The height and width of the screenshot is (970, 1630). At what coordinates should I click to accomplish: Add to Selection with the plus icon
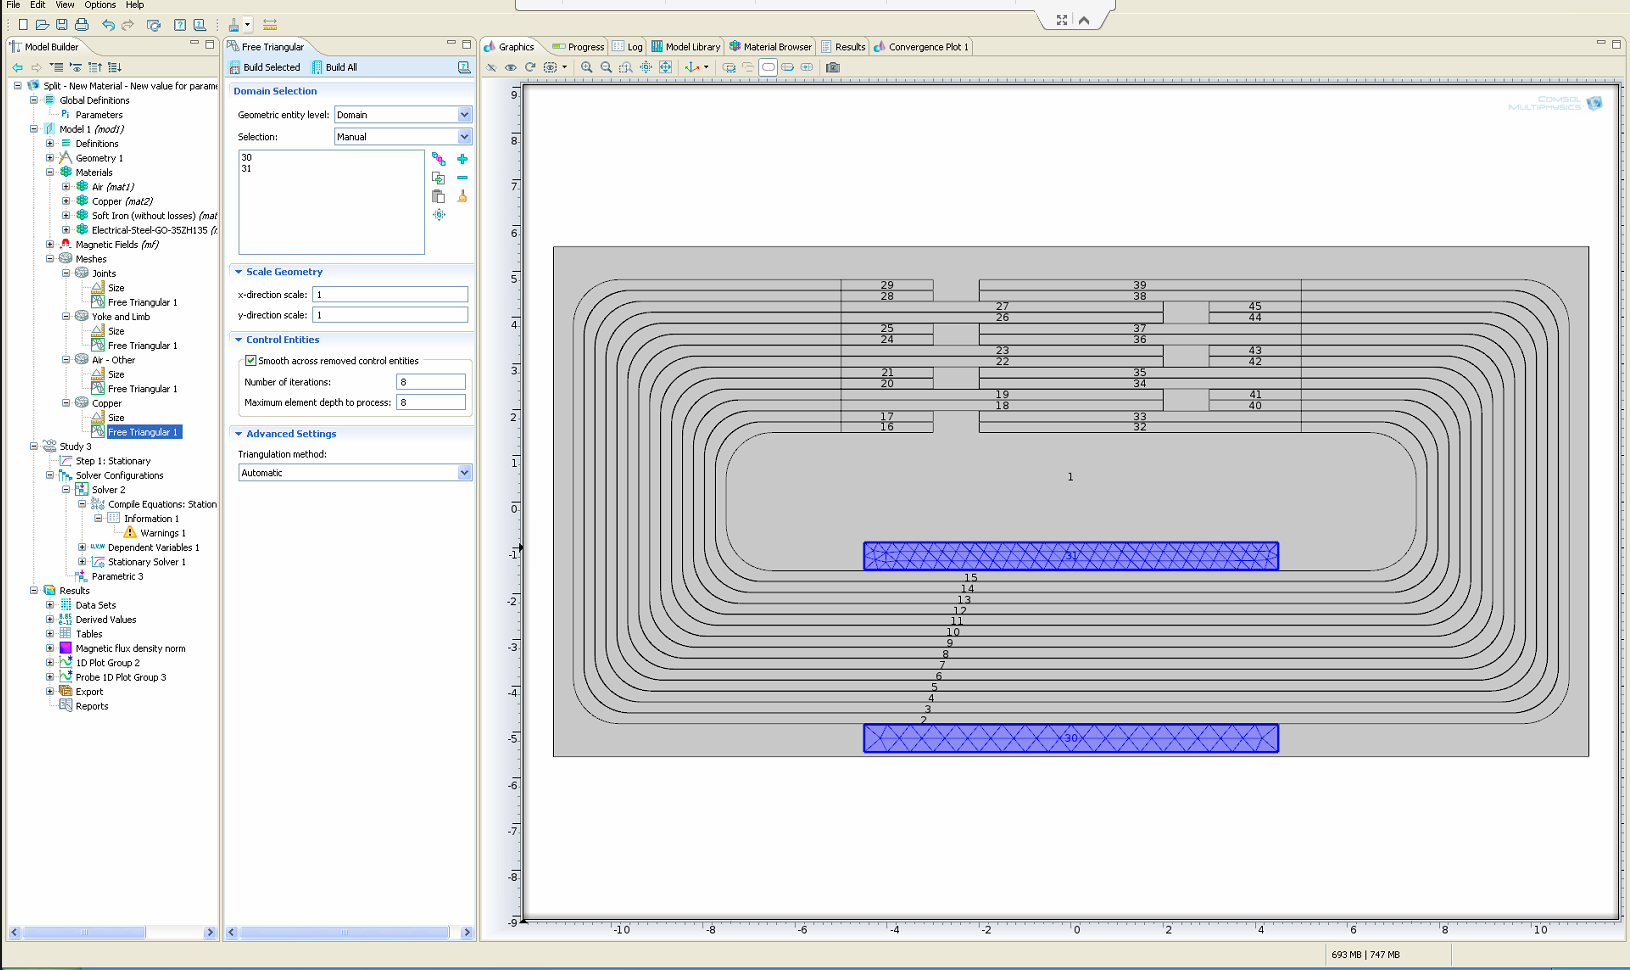pyautogui.click(x=462, y=159)
